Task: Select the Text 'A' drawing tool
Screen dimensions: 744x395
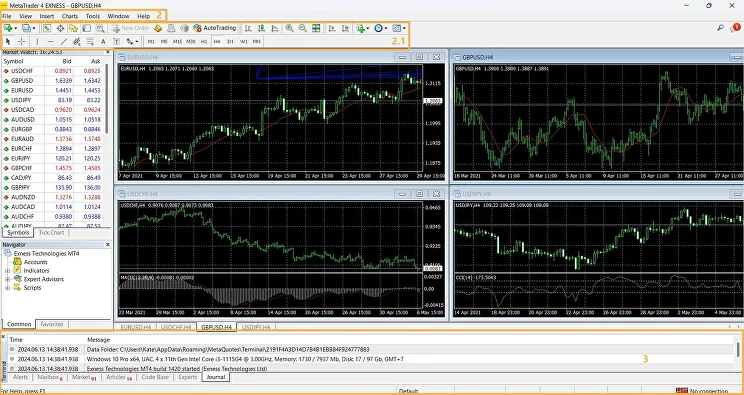Action: point(103,41)
